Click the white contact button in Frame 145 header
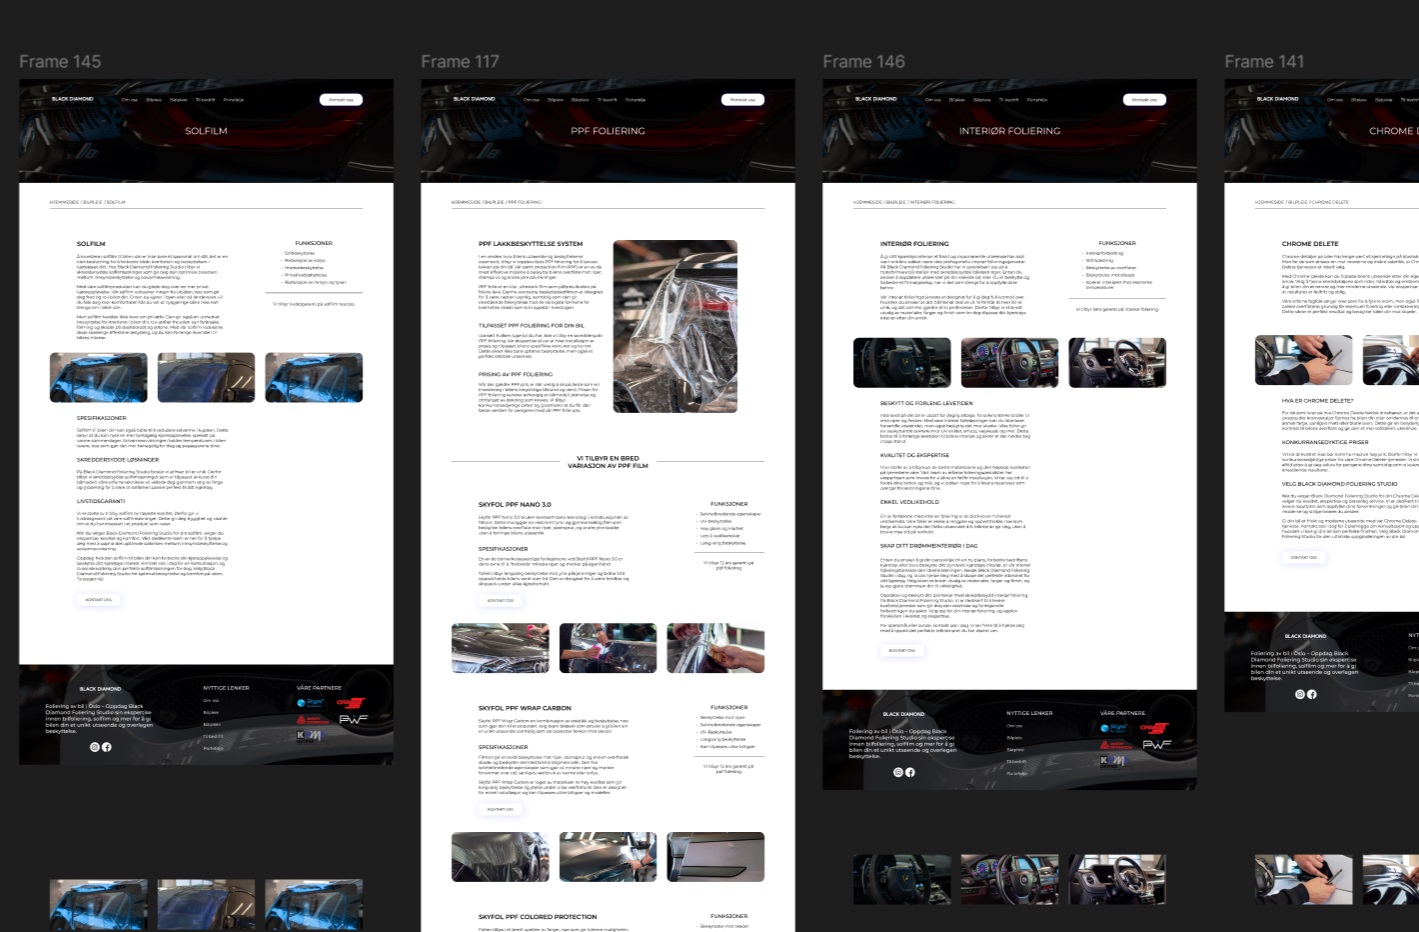The width and height of the screenshot is (1419, 932). [341, 100]
